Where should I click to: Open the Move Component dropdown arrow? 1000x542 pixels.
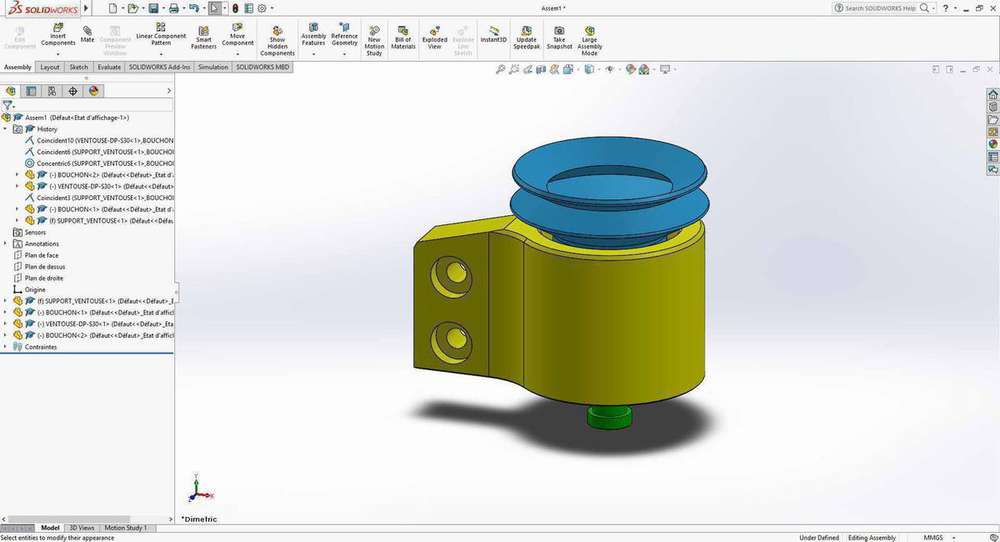[x=237, y=54]
